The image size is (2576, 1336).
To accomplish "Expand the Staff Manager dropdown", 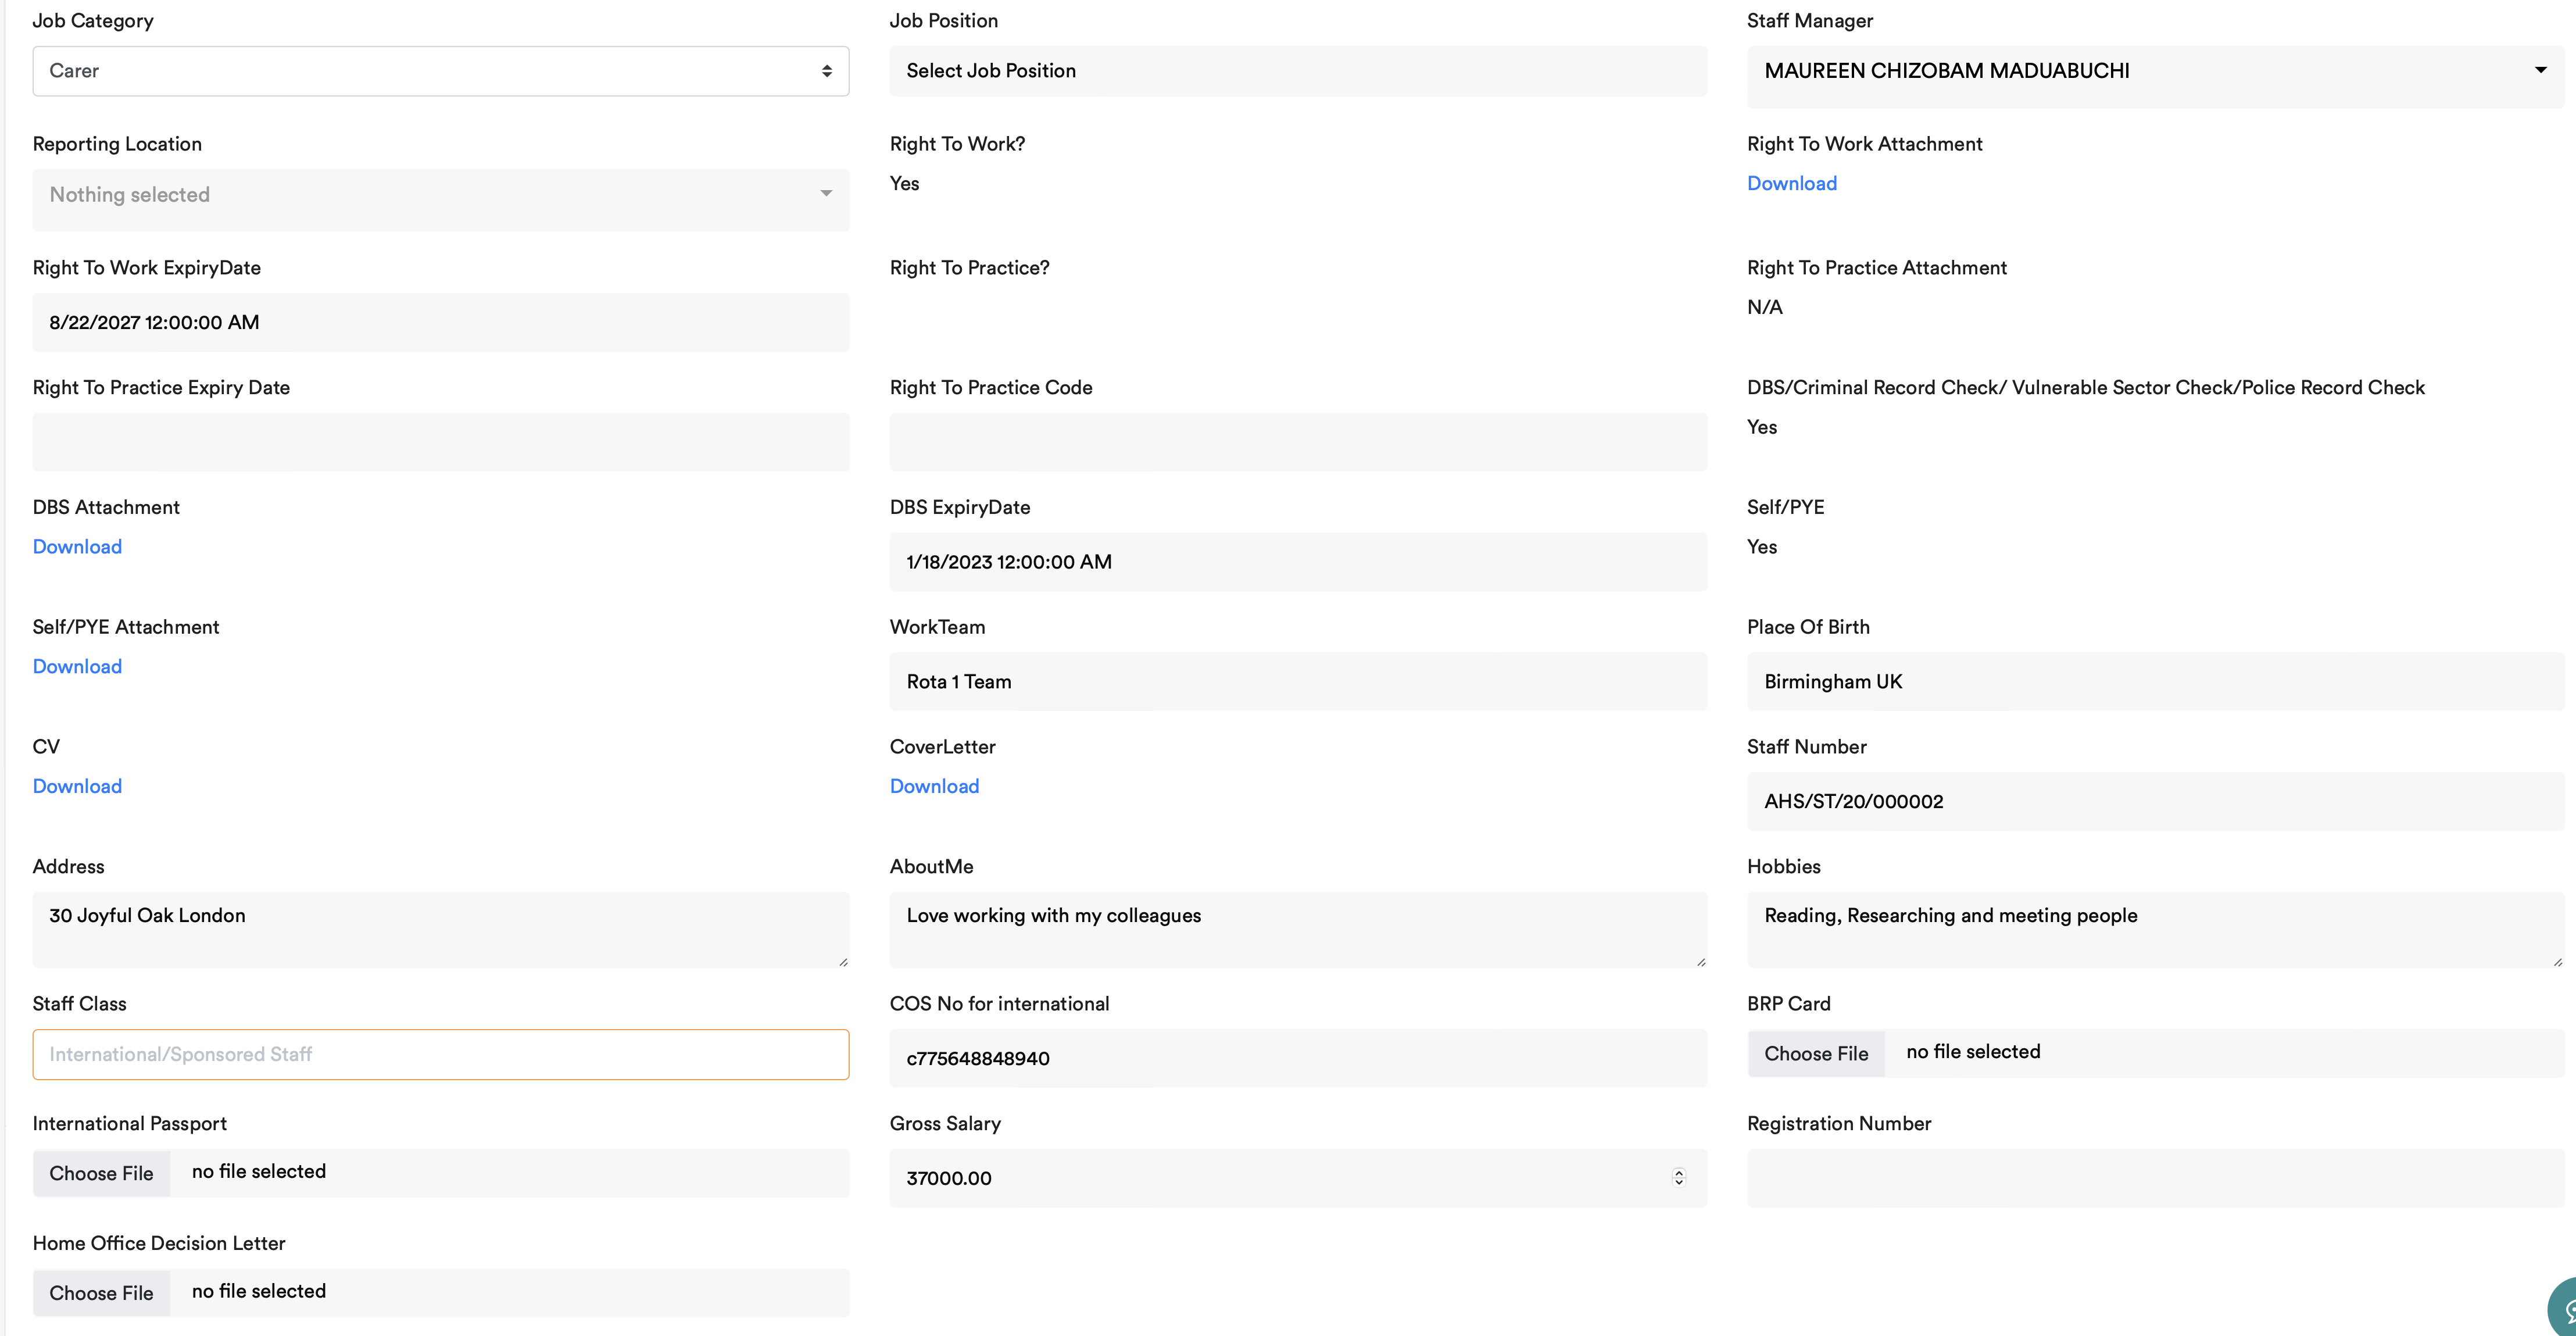I will pyautogui.click(x=2154, y=71).
